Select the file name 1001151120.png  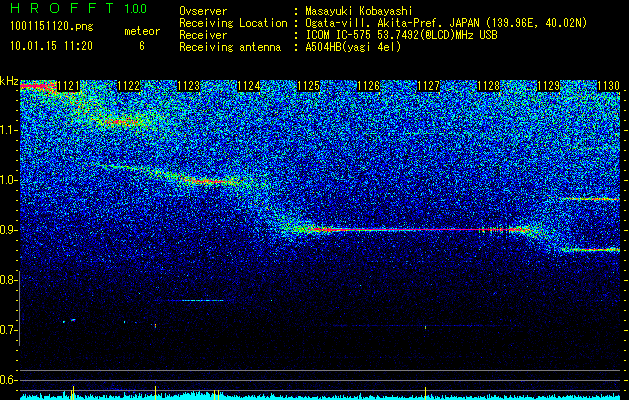pyautogui.click(x=52, y=27)
